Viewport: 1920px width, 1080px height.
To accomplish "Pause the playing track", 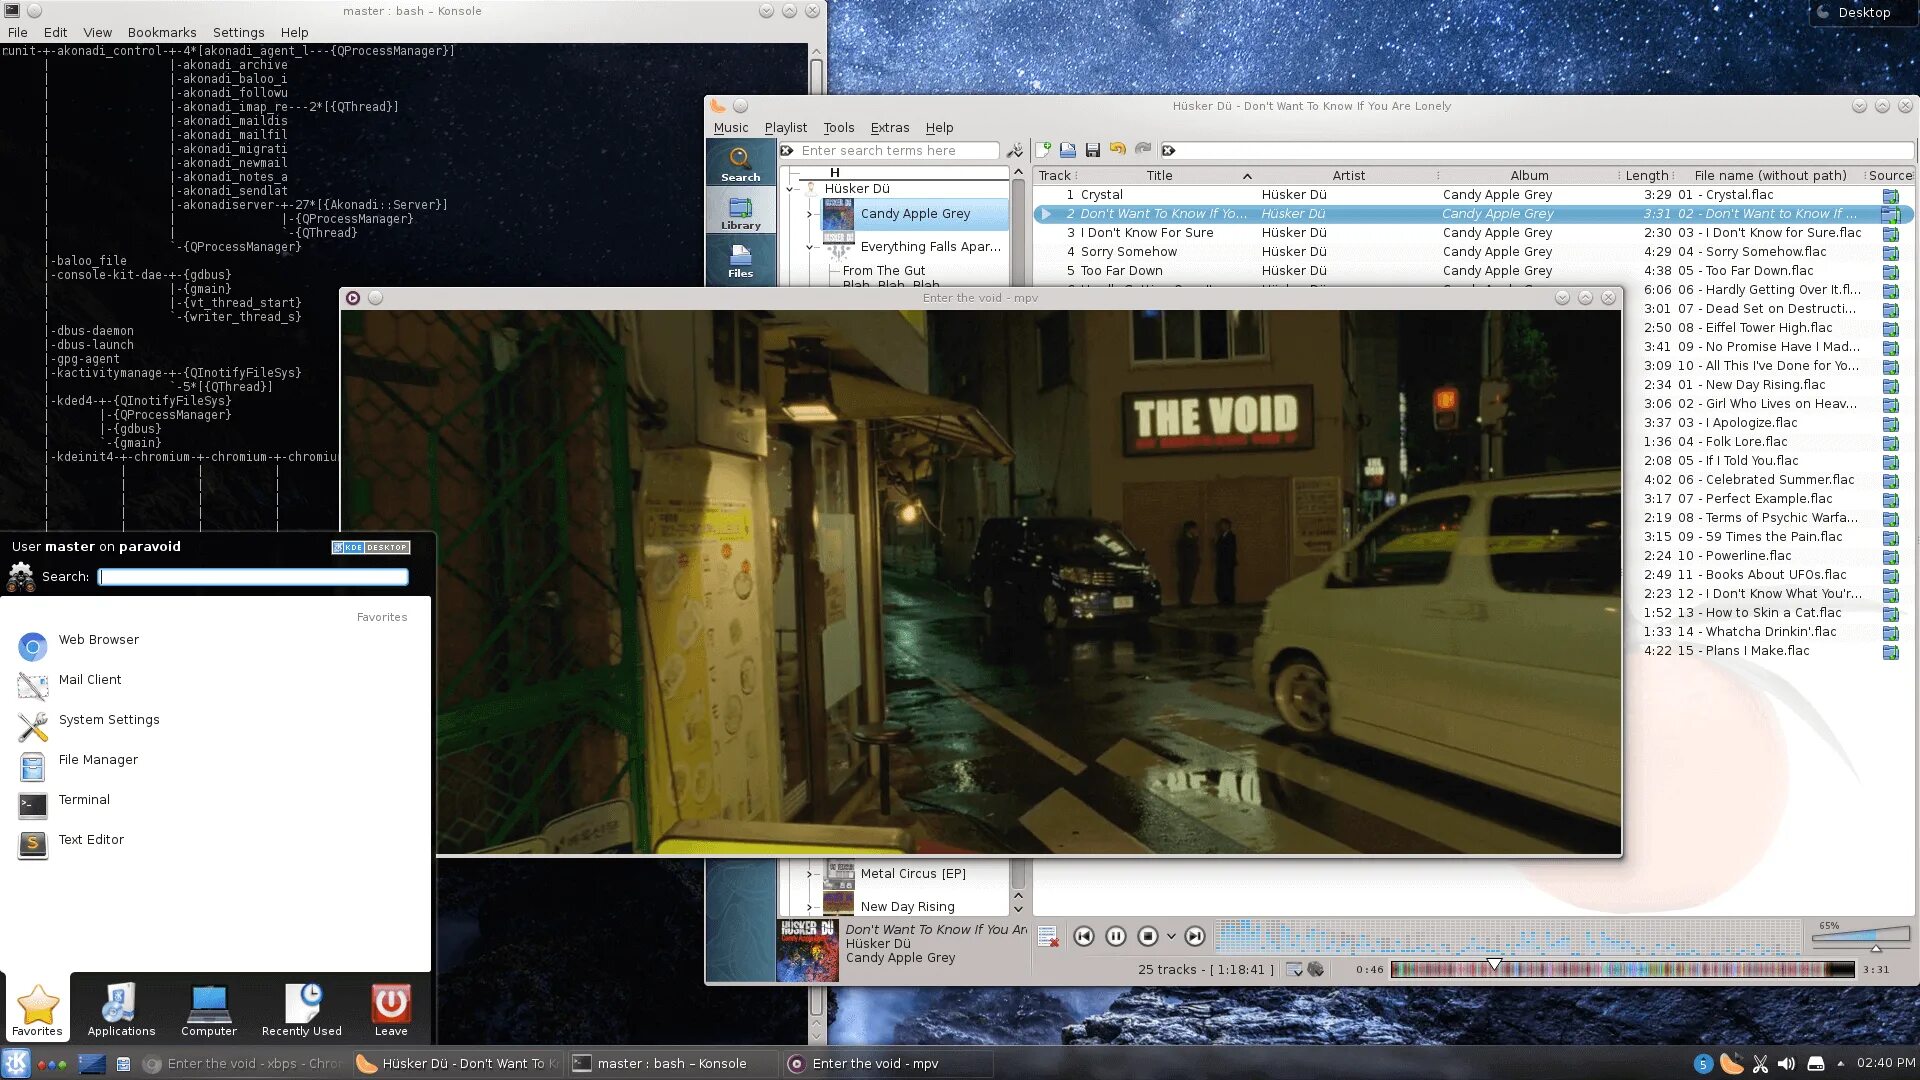I will (1116, 937).
